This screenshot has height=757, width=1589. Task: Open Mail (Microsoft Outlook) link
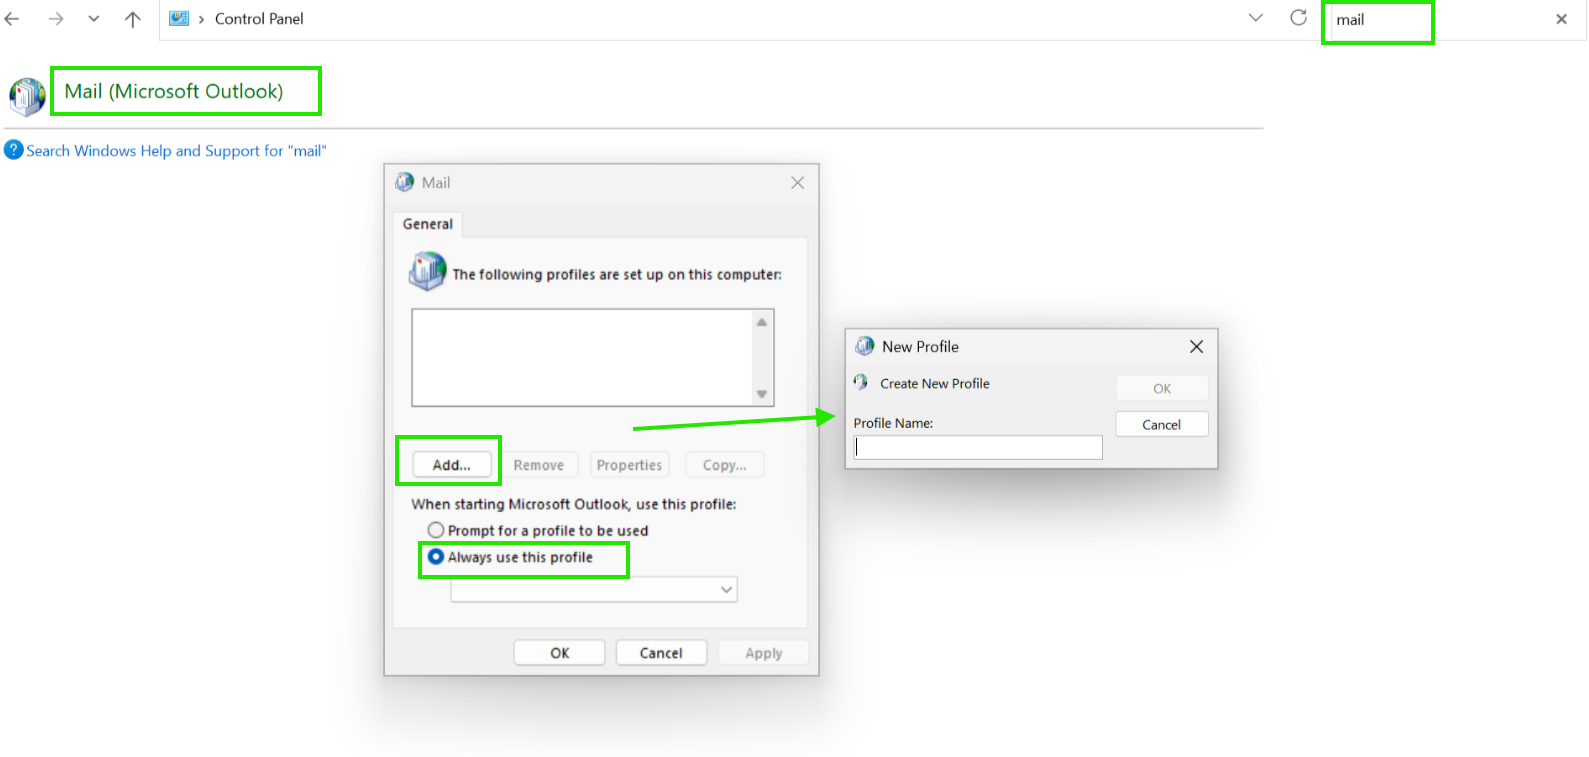(x=174, y=91)
